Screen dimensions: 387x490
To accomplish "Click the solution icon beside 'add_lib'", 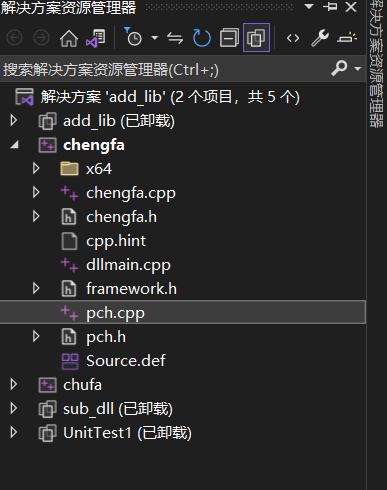I will (24, 97).
